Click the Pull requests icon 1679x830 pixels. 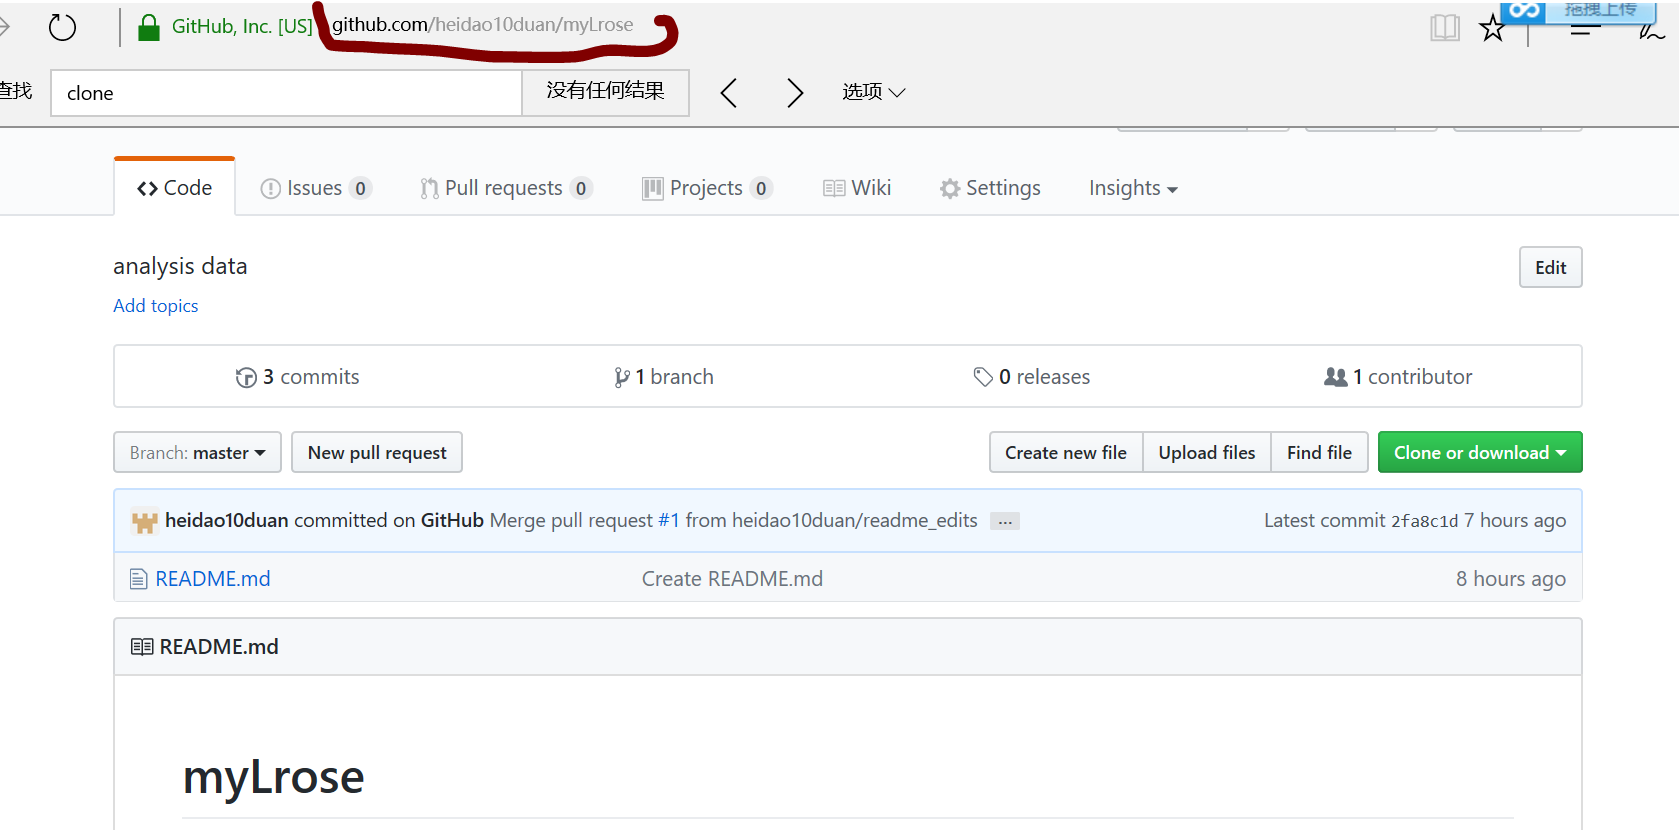pyautogui.click(x=429, y=188)
